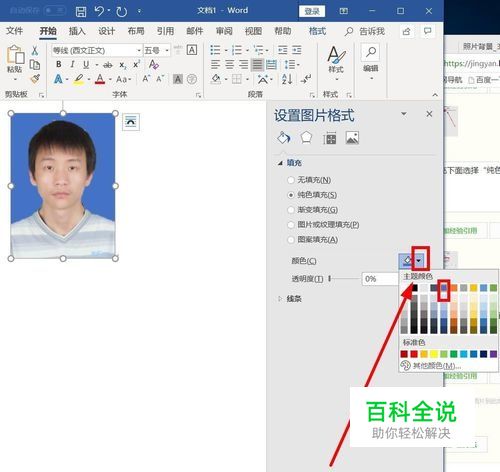Open the Styles (样式) gallery
This screenshot has width=500, height=472.
coord(336,63)
